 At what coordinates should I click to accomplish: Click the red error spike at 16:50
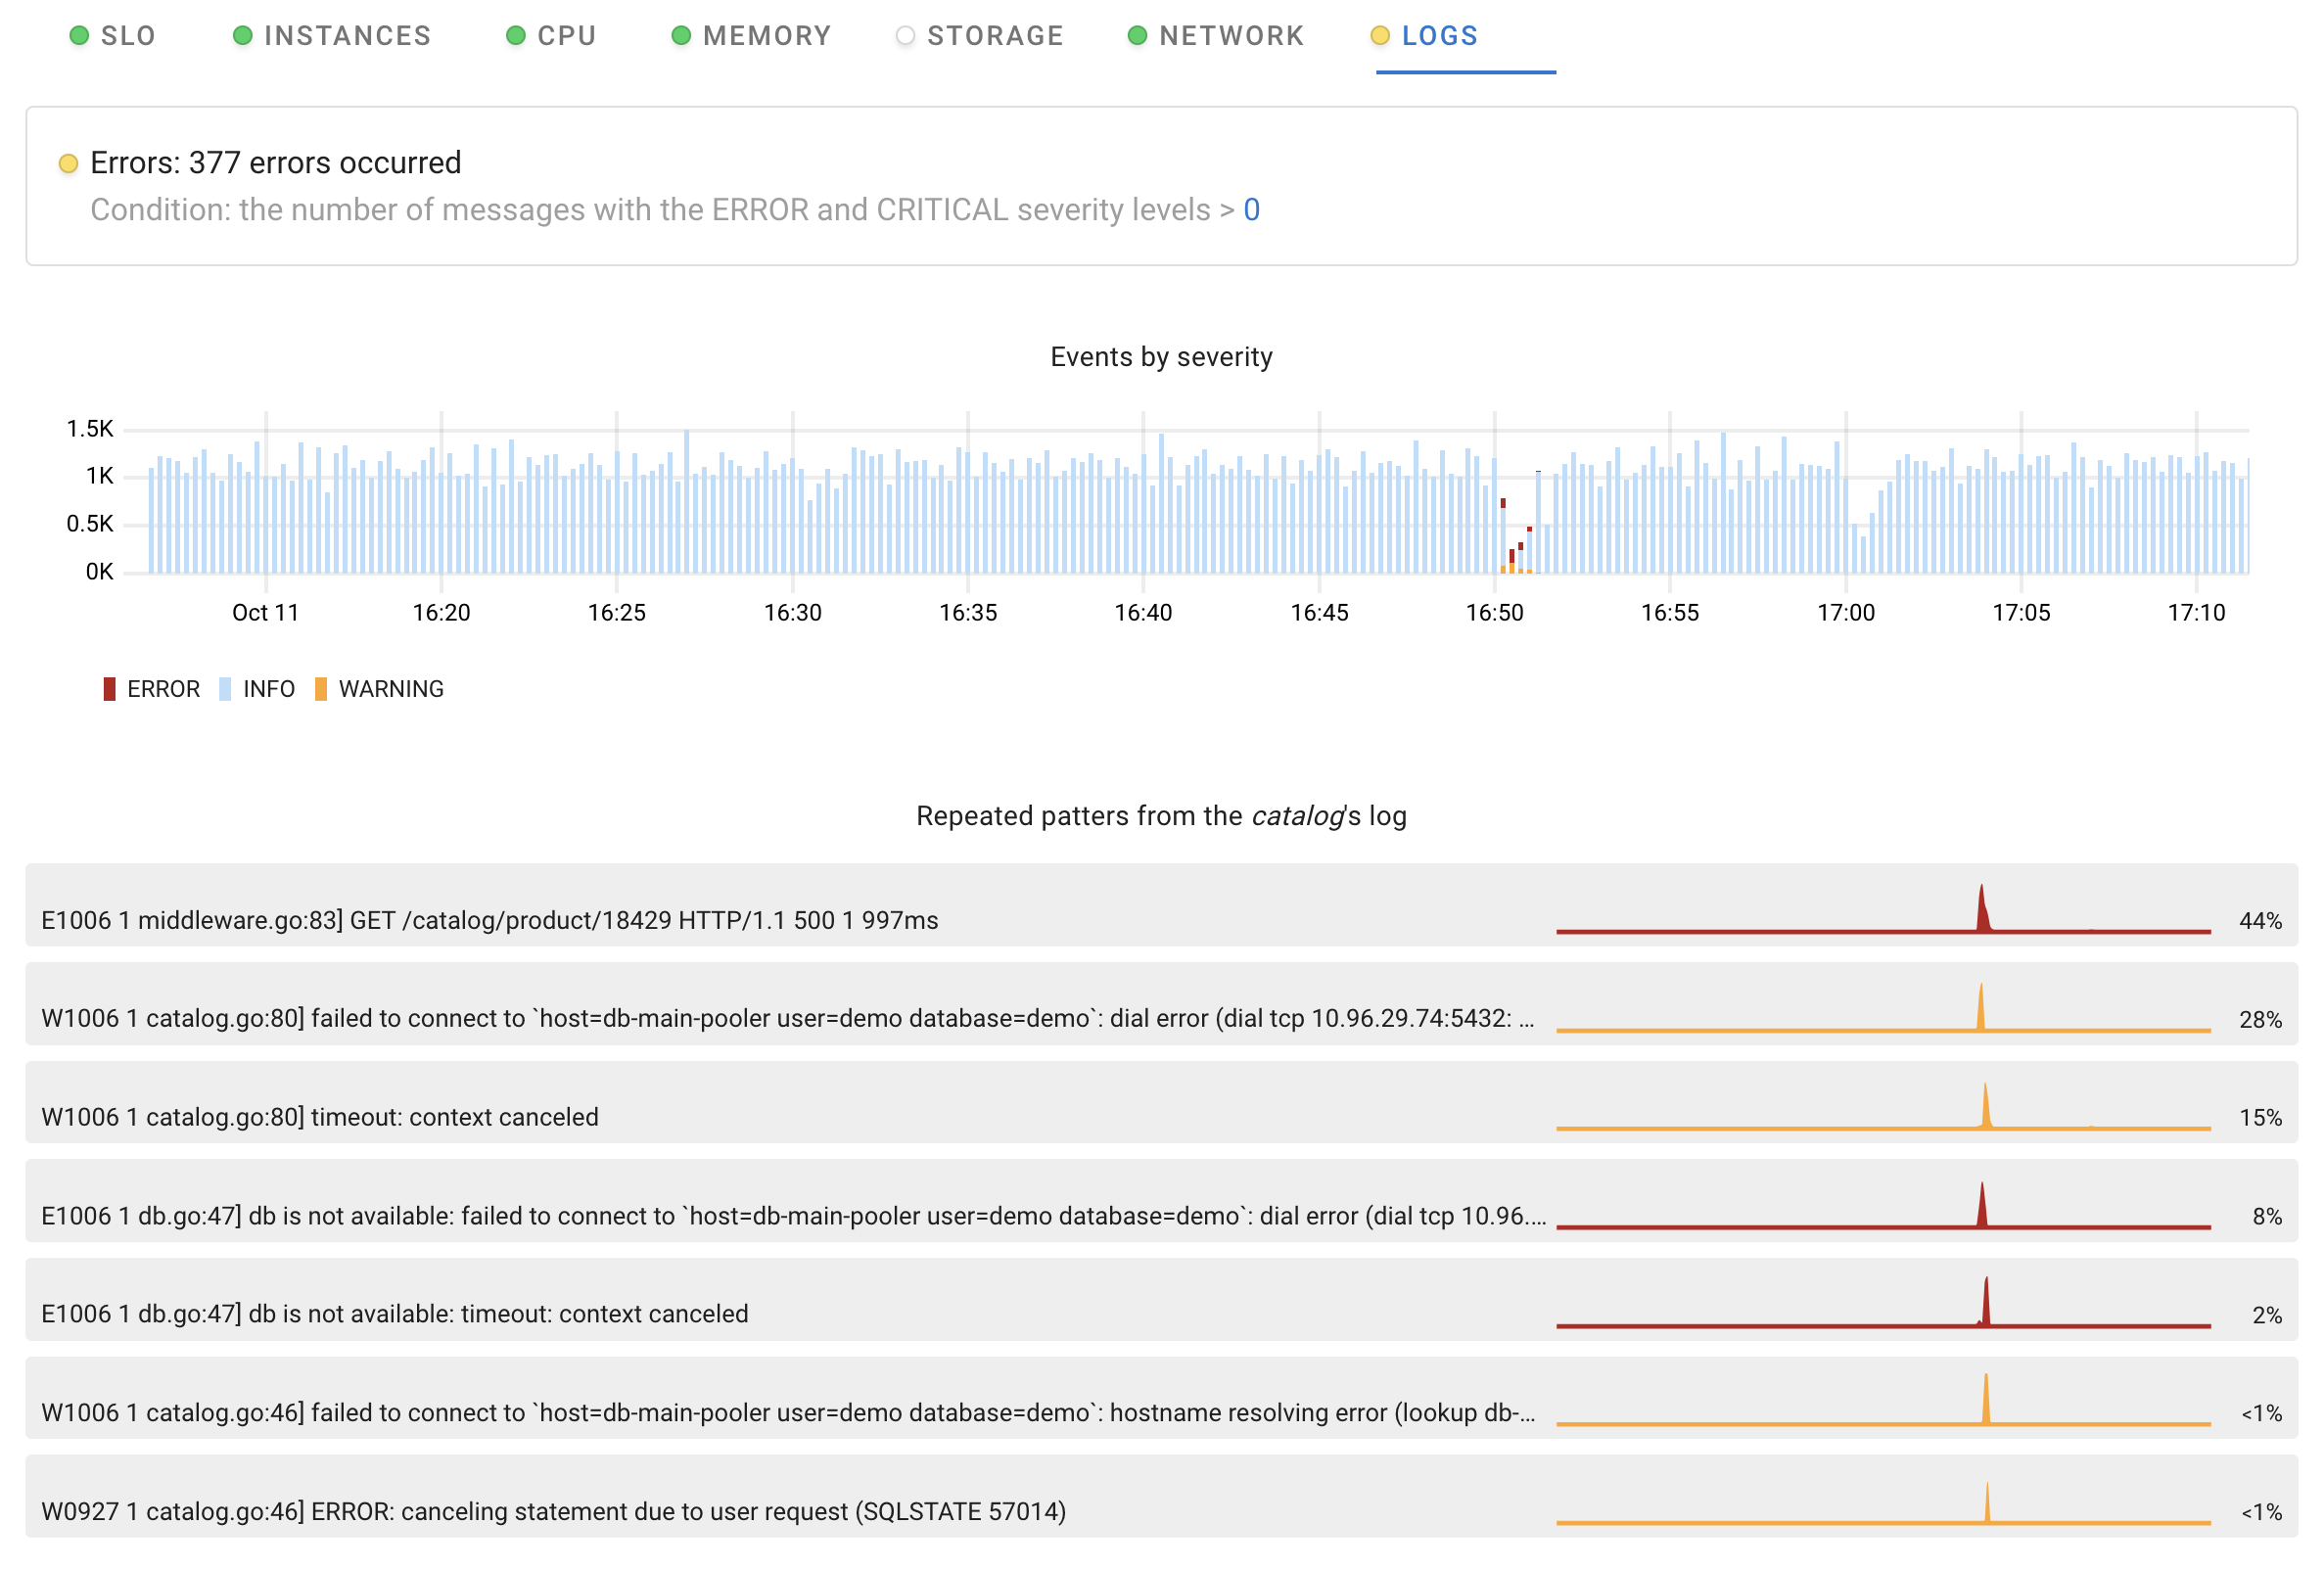1503,504
